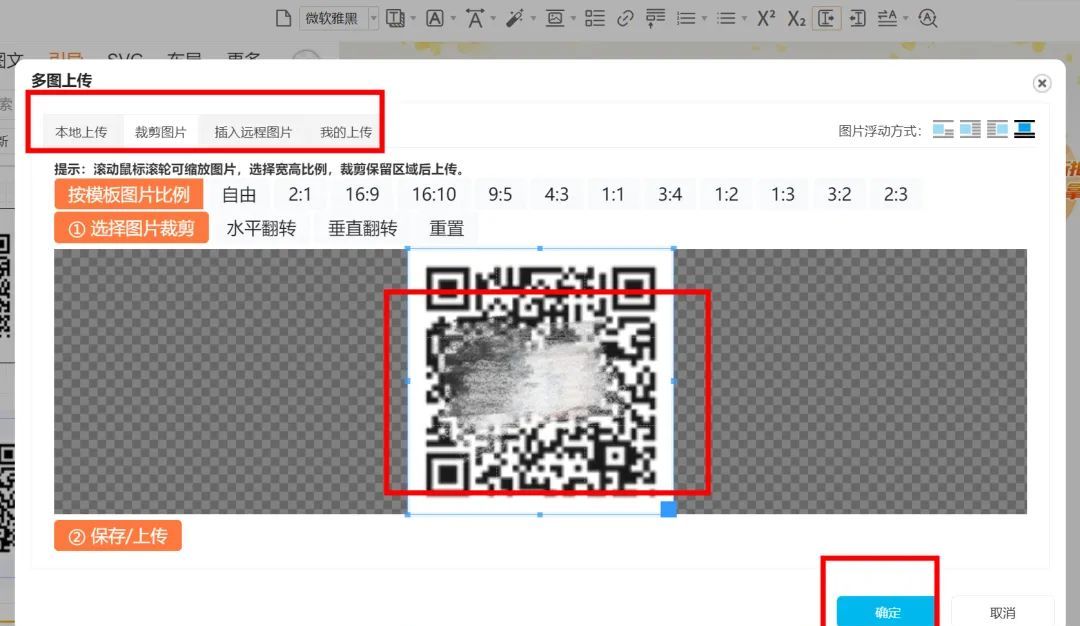Pick the 3:4 crop ratio
The height and width of the screenshot is (626, 1080).
click(669, 194)
